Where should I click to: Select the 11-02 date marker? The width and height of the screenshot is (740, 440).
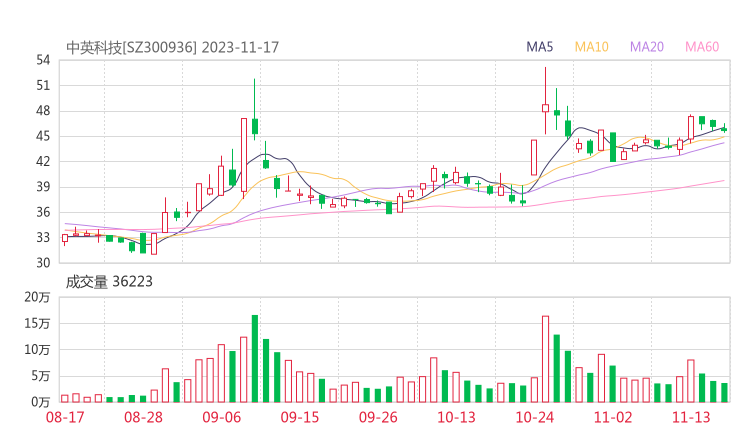(613, 417)
